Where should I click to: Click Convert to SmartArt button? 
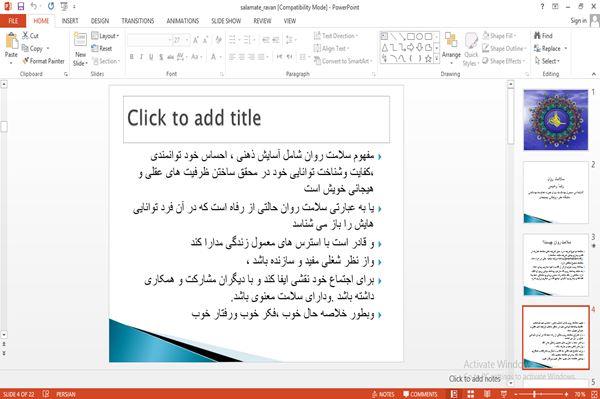[343, 61]
